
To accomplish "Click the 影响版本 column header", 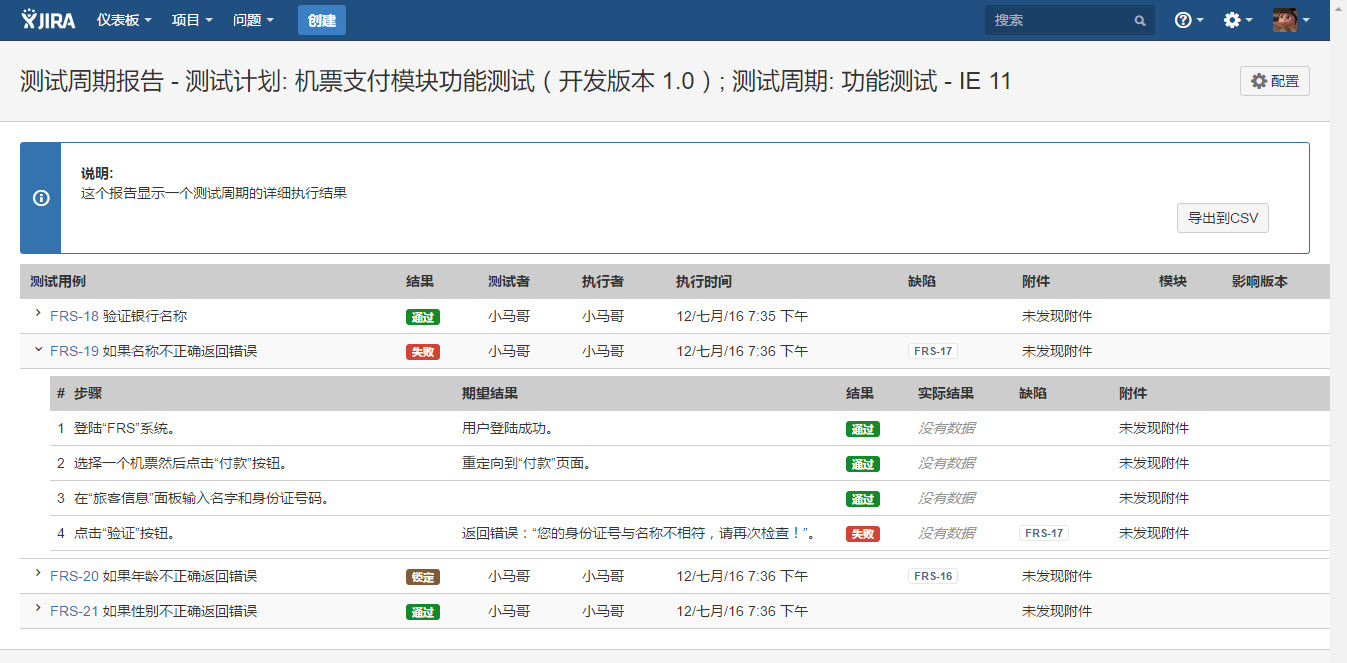I will click(x=1260, y=281).
